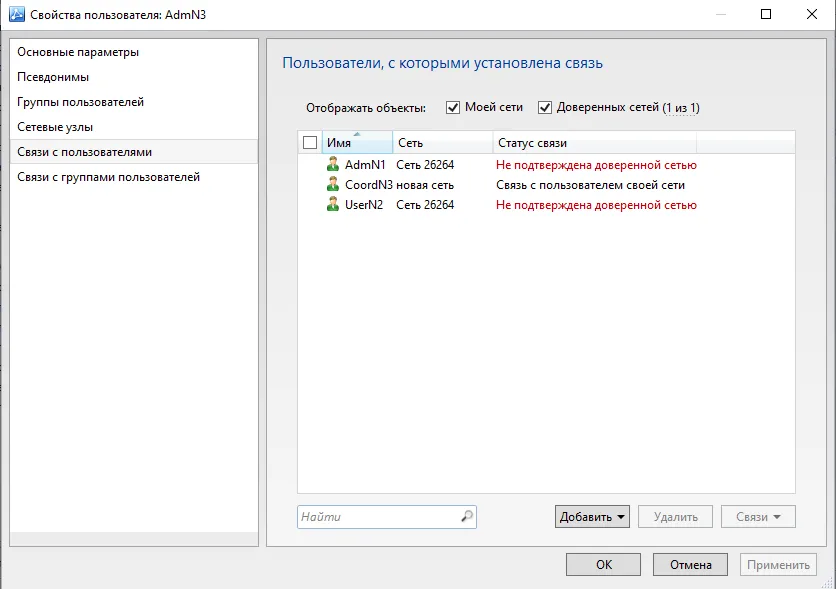Viewport: 836px width, 589px height.
Task: Select the AdmN1 name cell
Action: (365, 165)
